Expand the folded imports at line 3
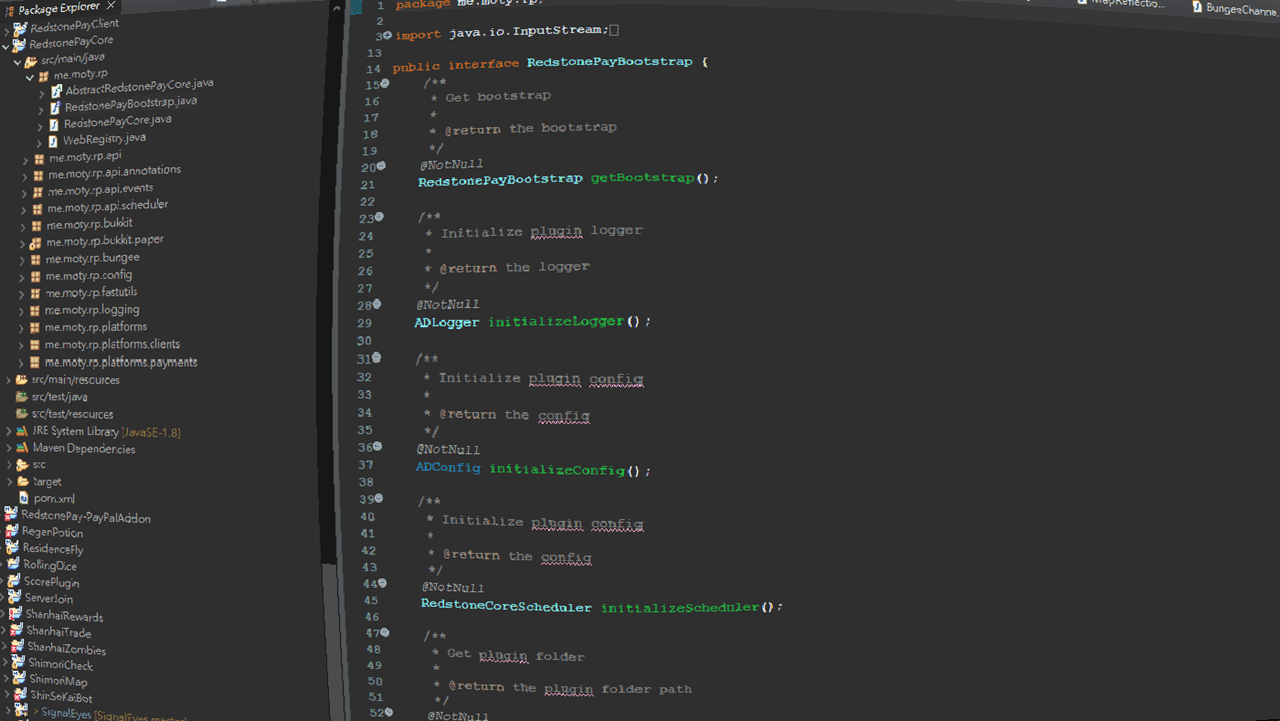 (386, 35)
